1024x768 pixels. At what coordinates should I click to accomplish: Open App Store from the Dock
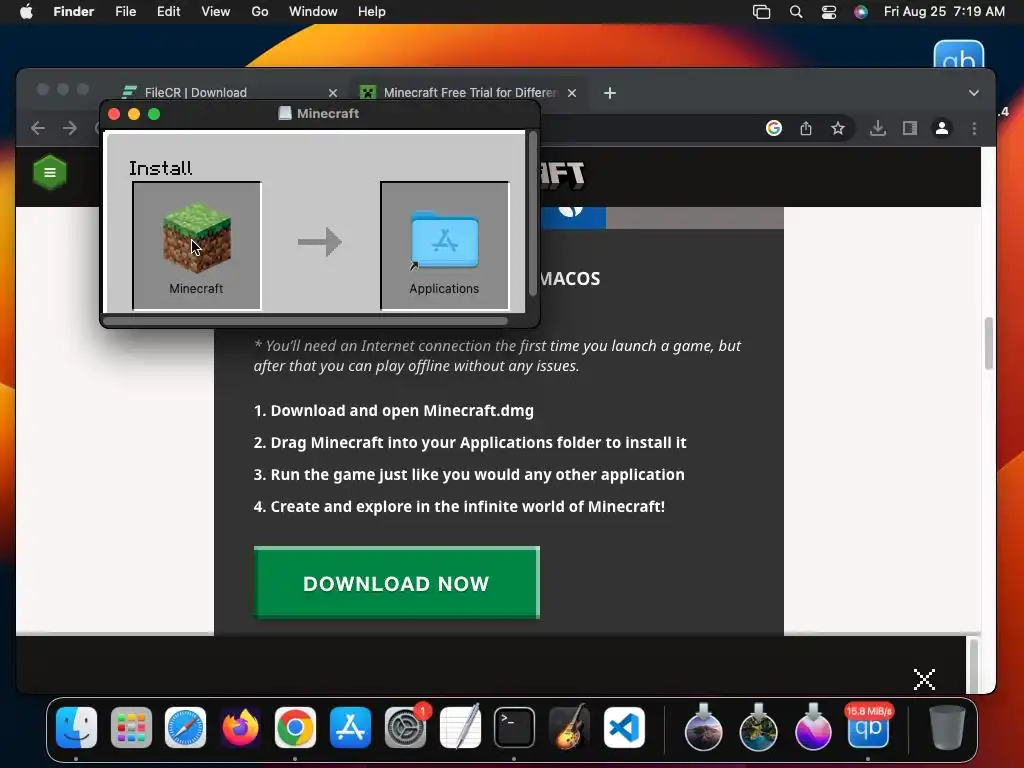pyautogui.click(x=350, y=728)
